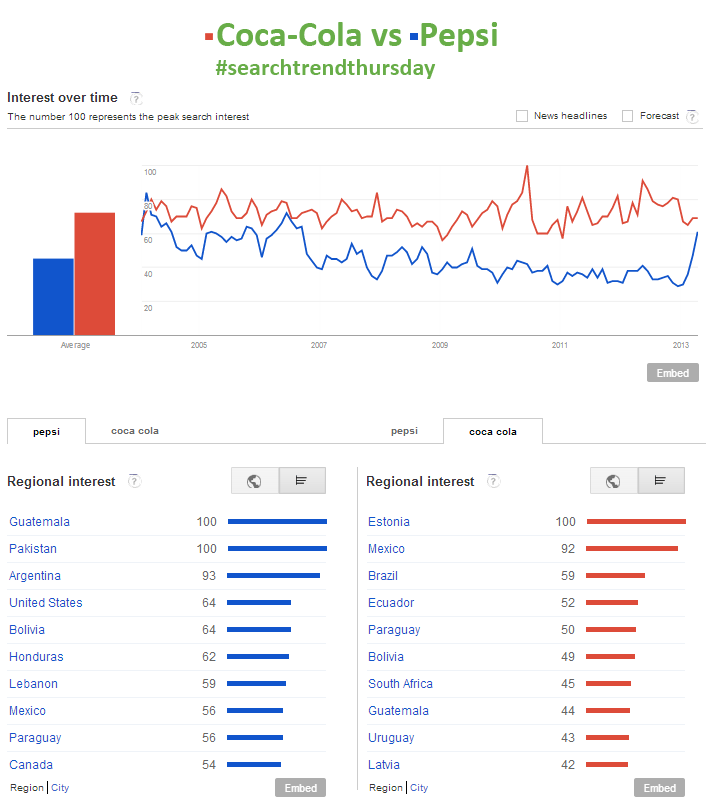Open help icon beside coca cola Regional interest
Viewport: 713px width, 808px height.
pyautogui.click(x=494, y=481)
